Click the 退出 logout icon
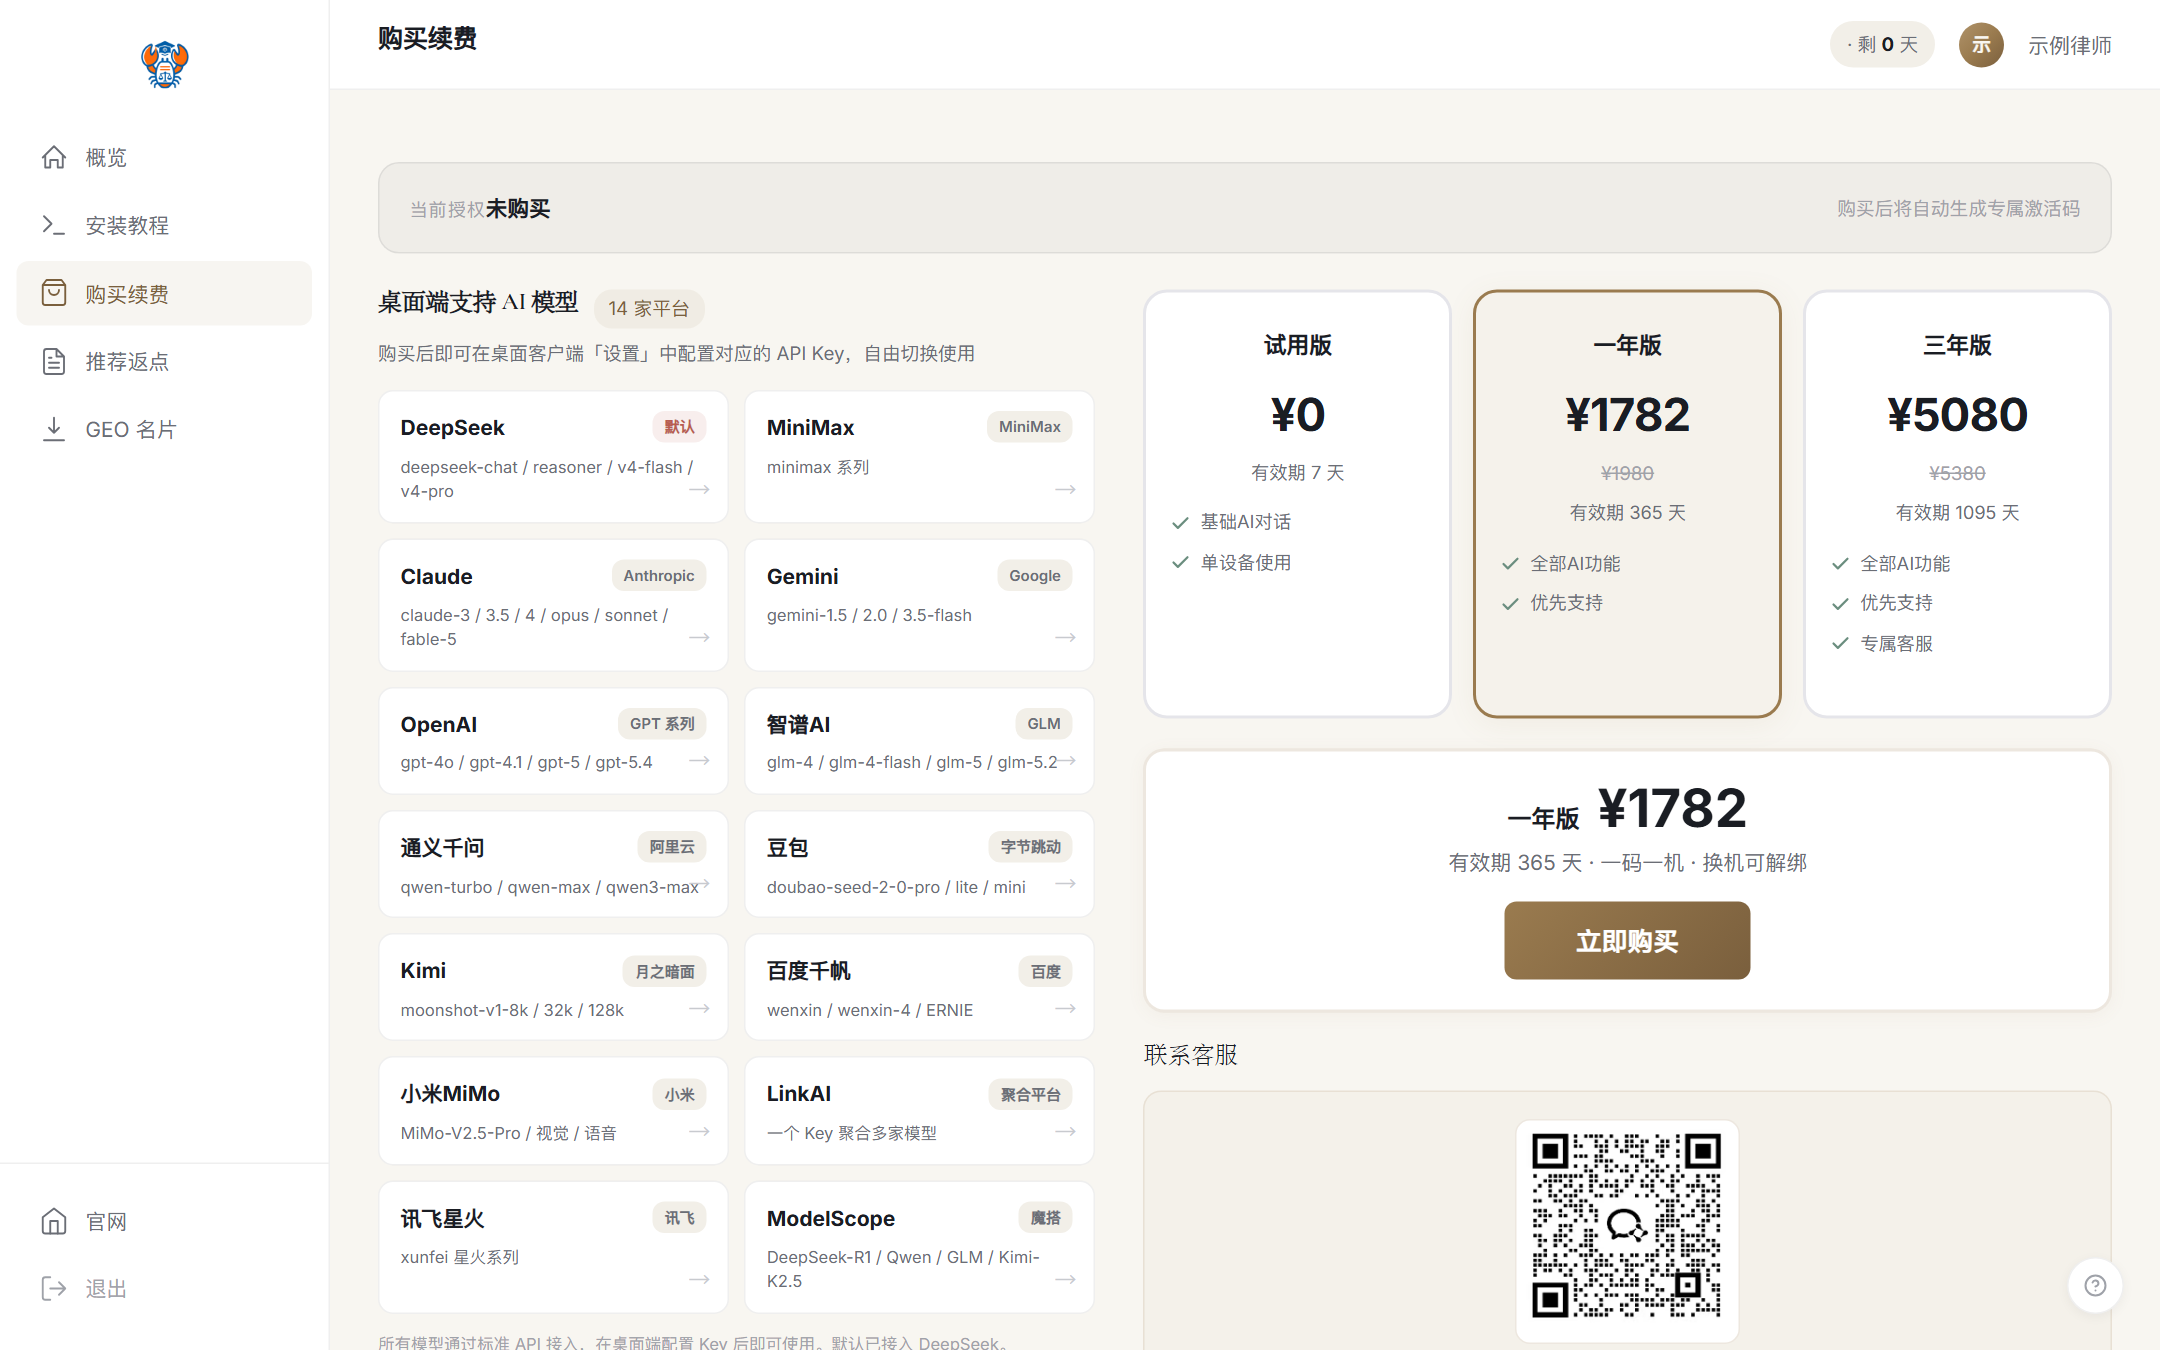The image size is (2160, 1350). pos(54,1288)
